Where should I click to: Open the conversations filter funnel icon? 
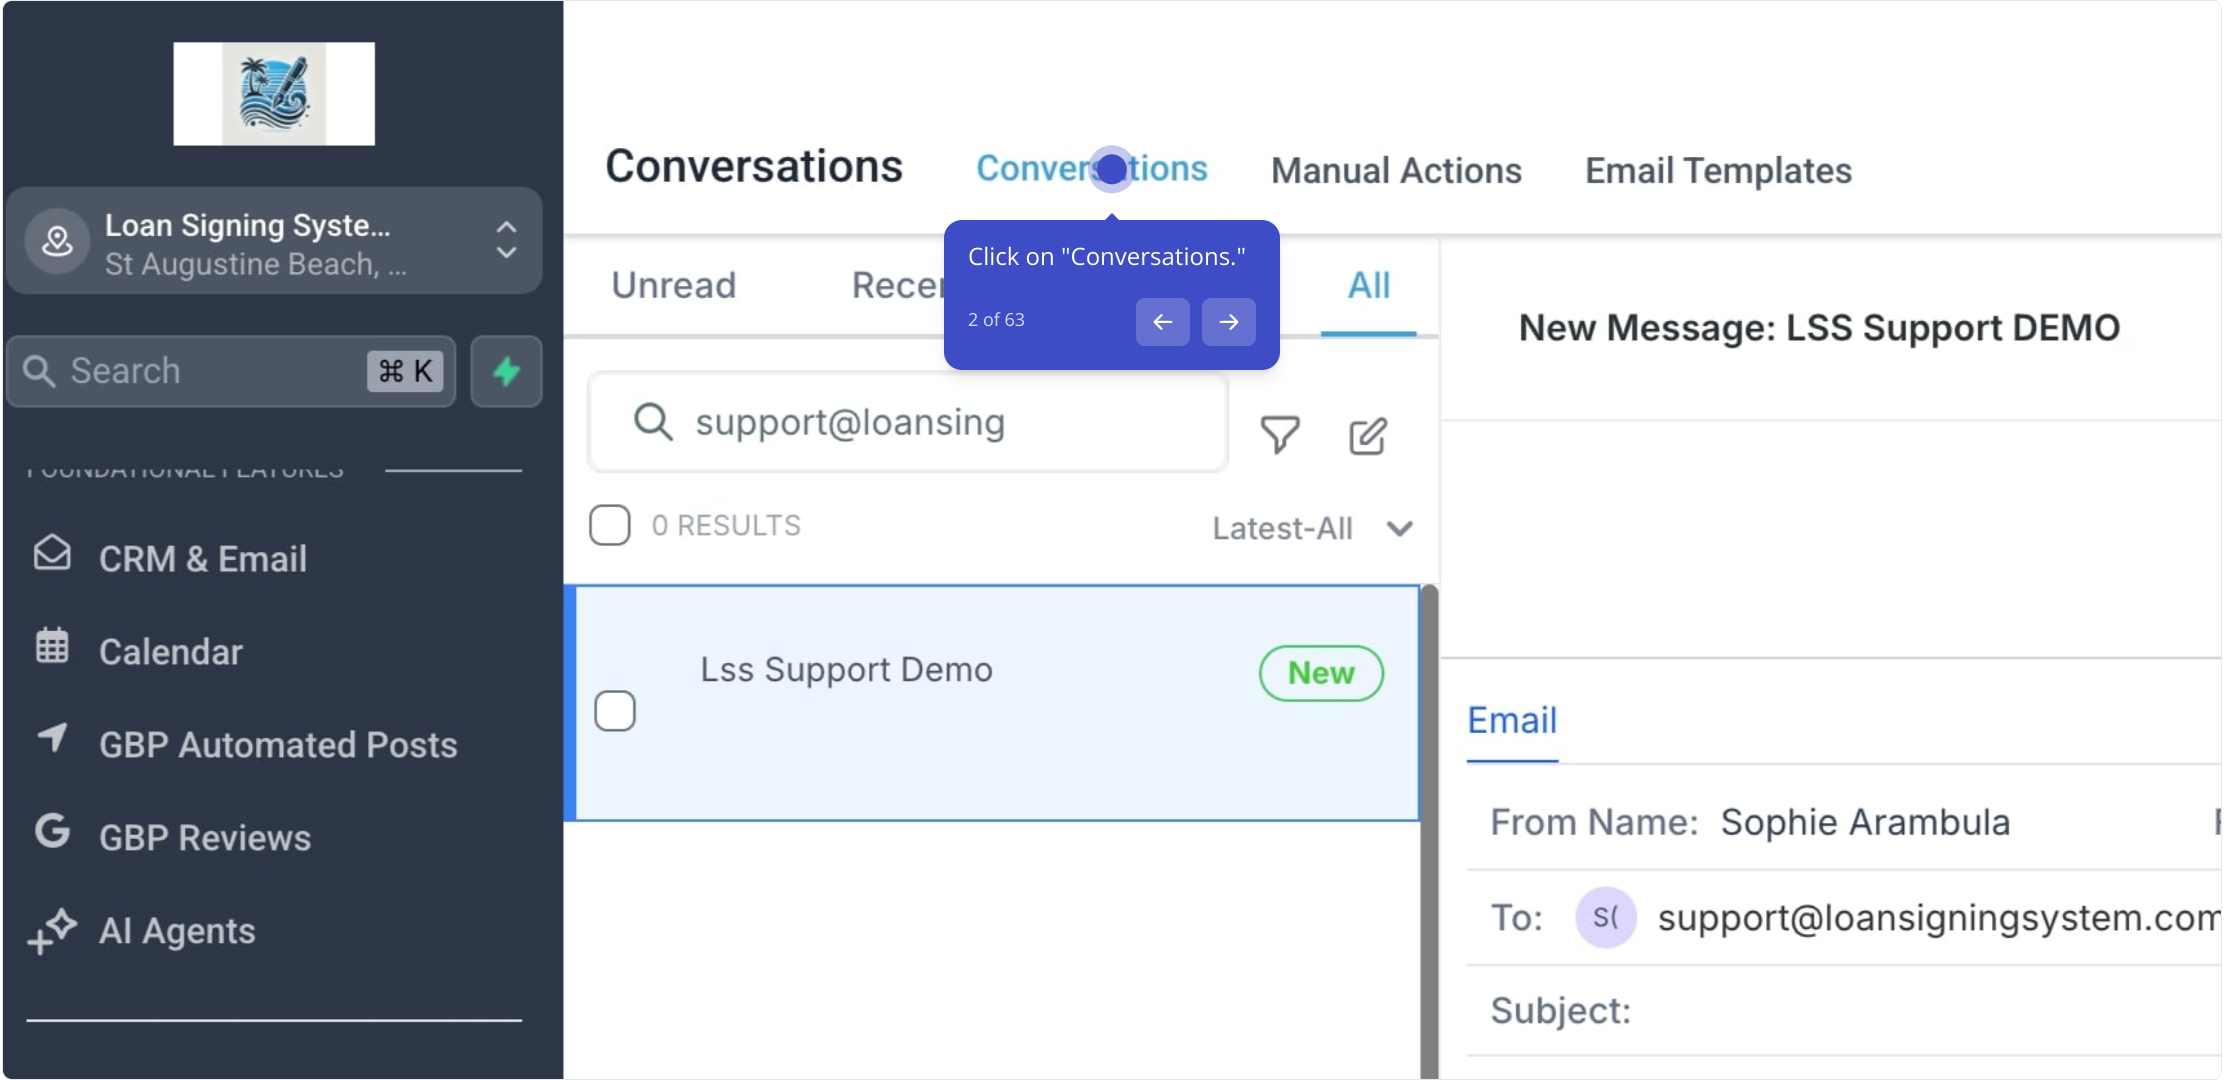(1280, 435)
